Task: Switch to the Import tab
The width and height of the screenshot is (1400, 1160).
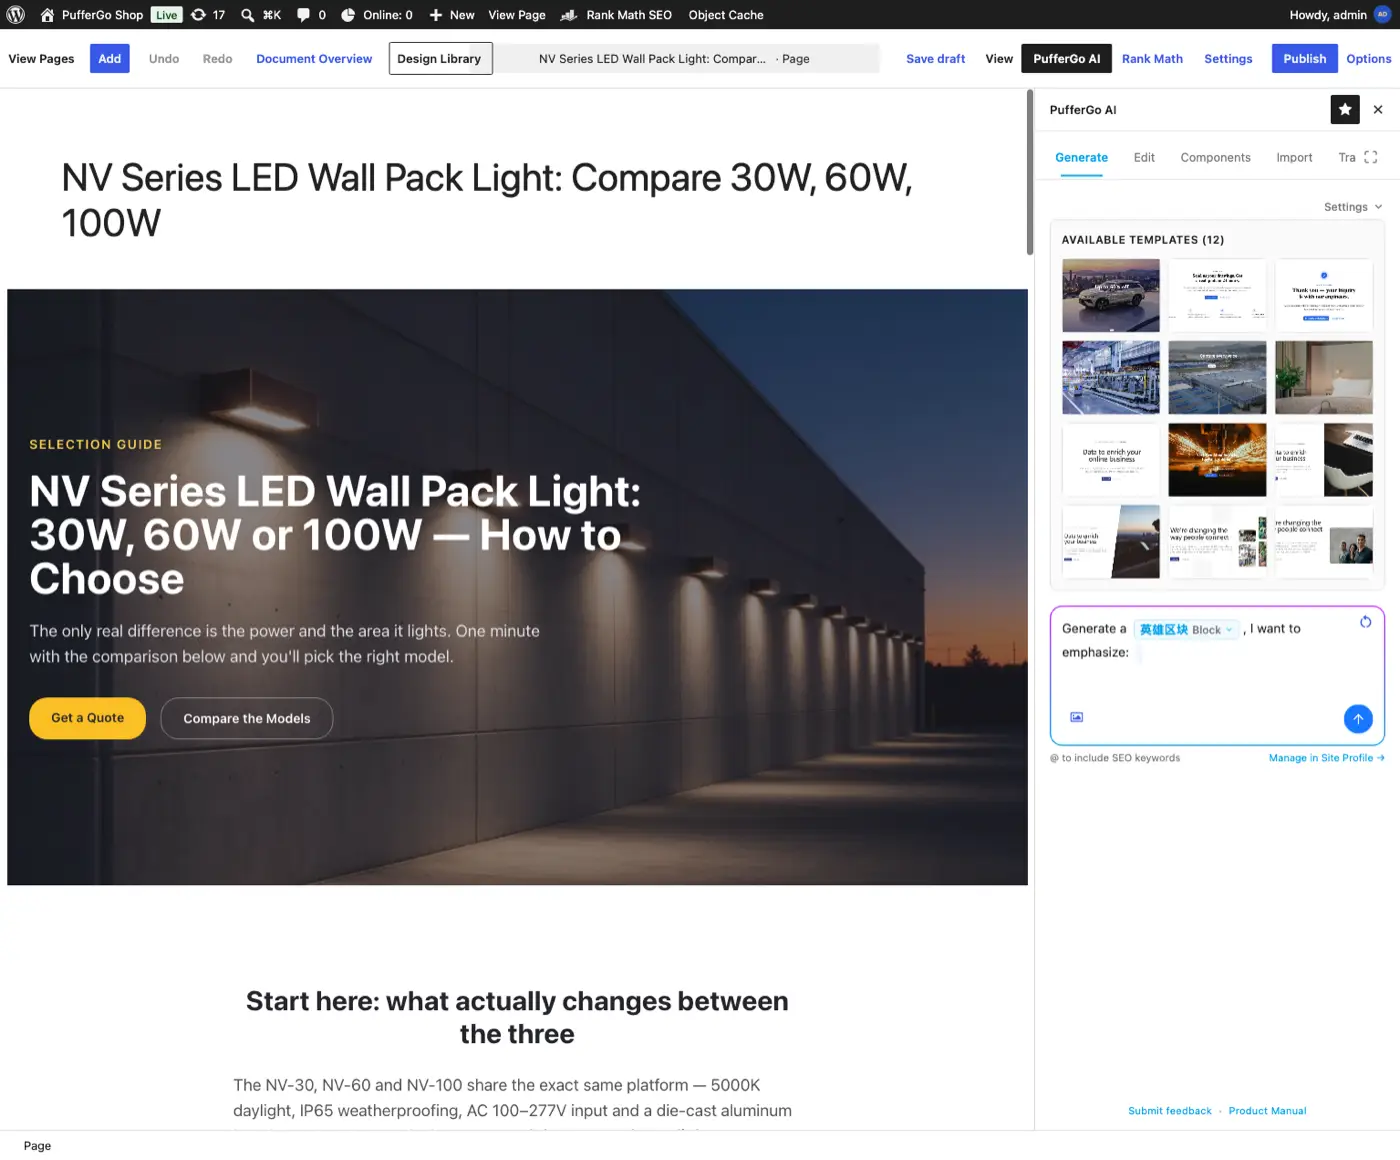Action: click(1294, 158)
